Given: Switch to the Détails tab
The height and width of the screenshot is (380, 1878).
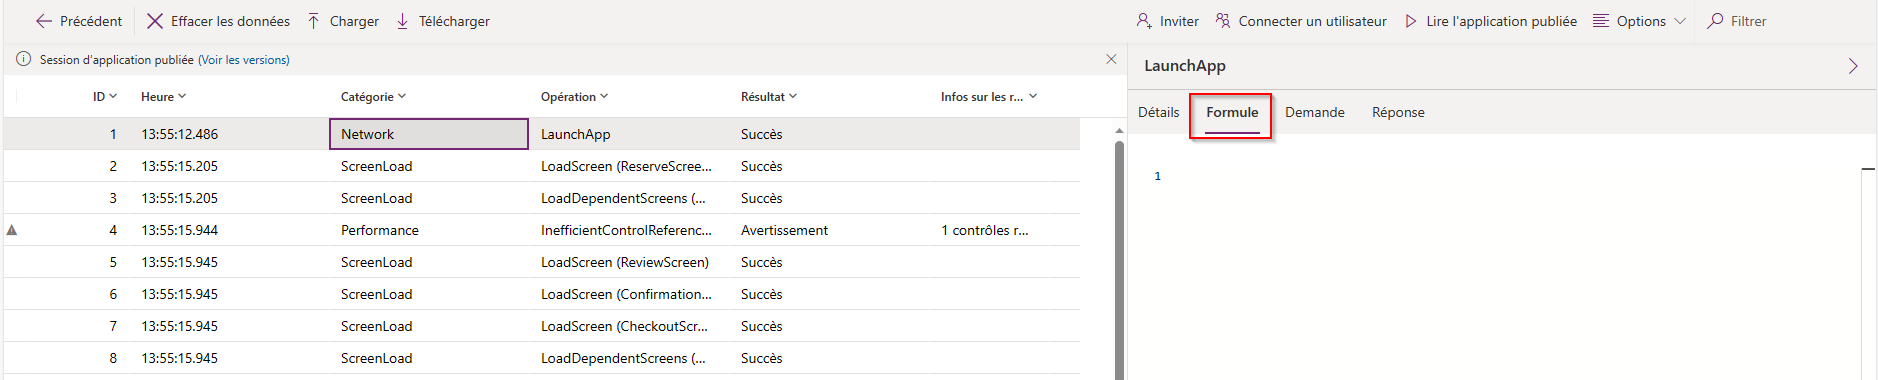Looking at the screenshot, I should (x=1159, y=113).
